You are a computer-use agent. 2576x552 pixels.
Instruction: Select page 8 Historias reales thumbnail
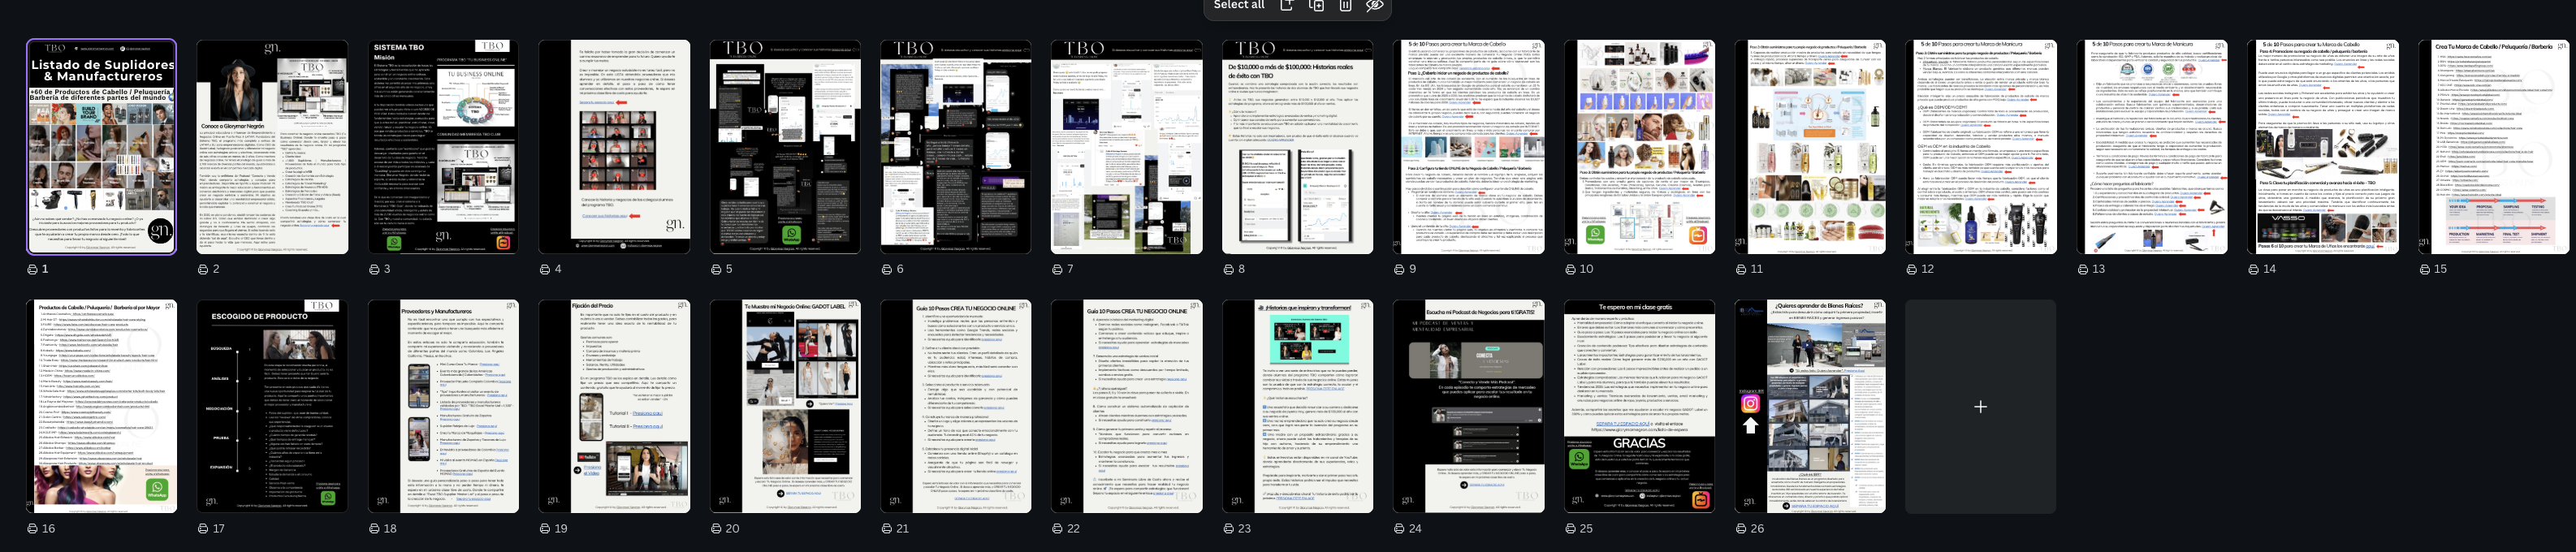tap(1297, 147)
